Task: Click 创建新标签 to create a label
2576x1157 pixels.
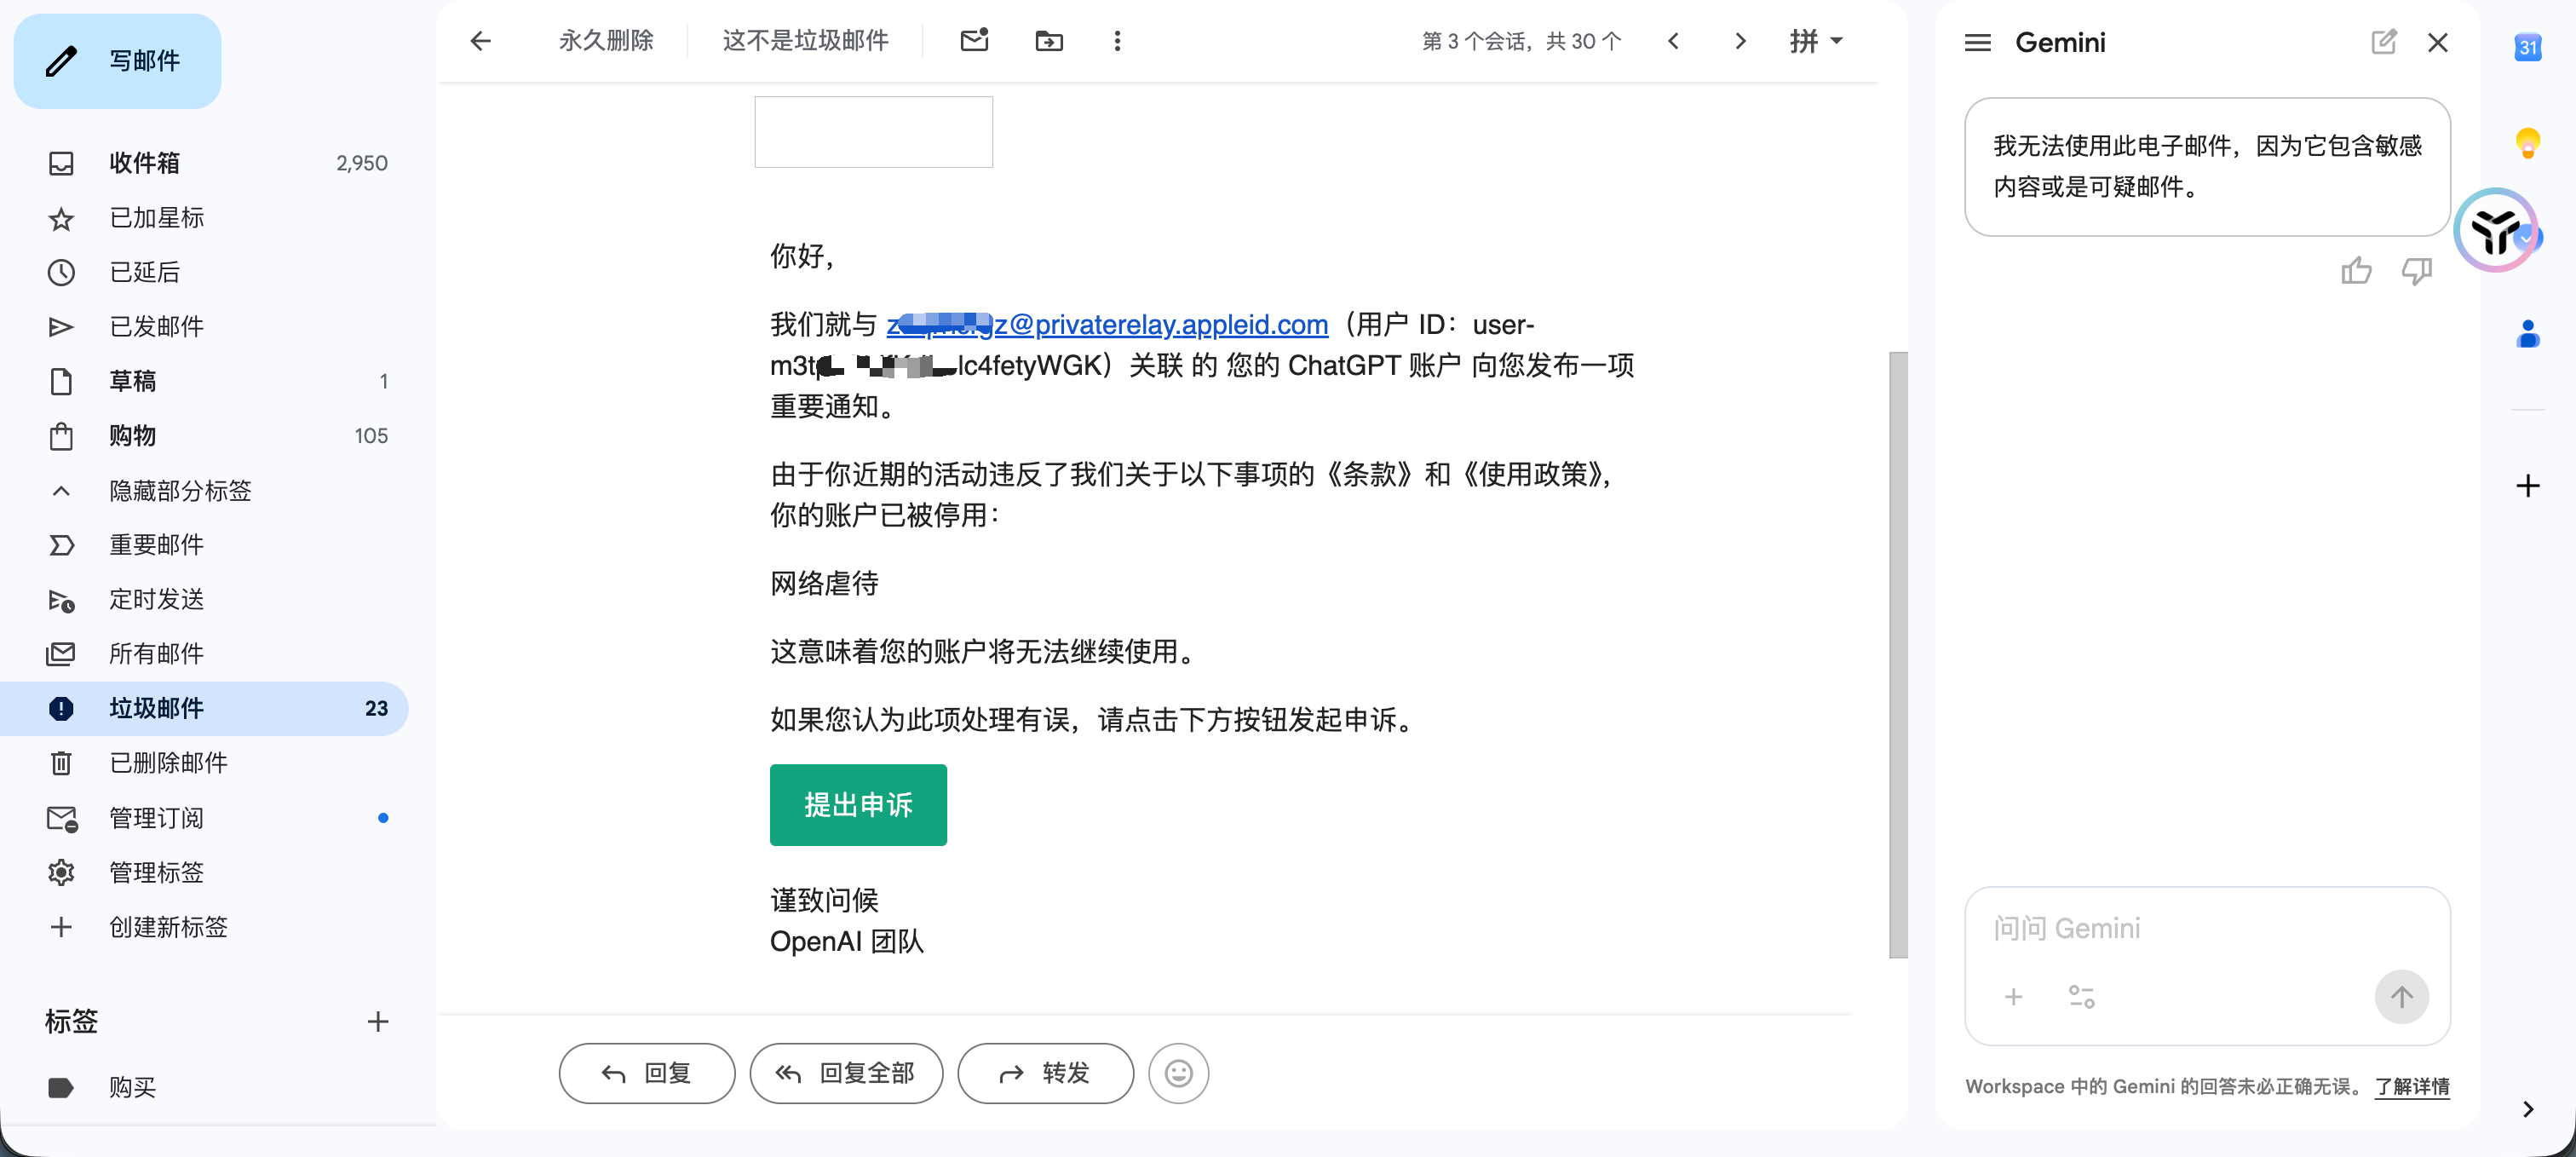Action: click(204, 927)
